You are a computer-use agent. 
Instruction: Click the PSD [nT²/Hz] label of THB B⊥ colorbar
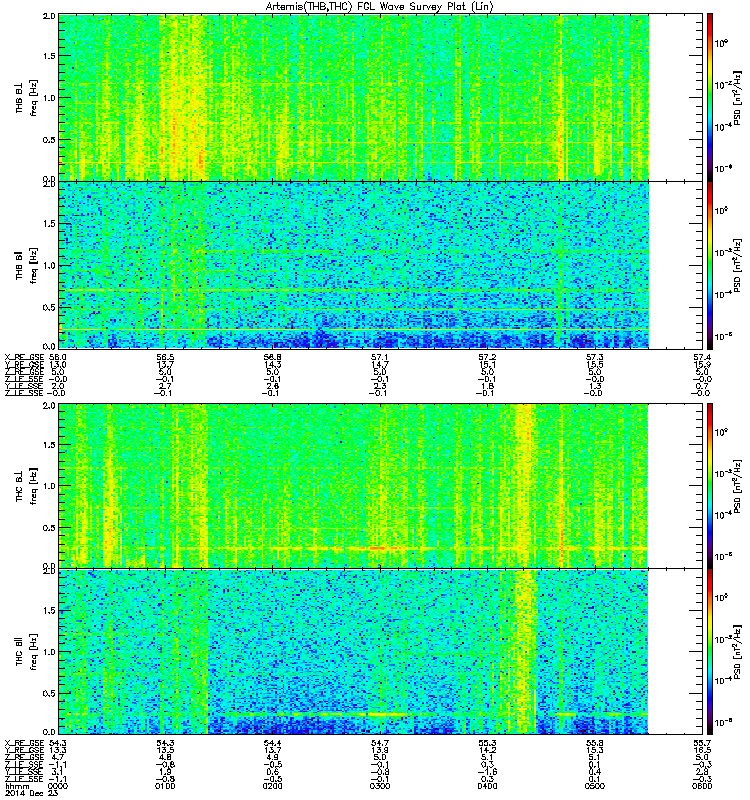coord(737,97)
